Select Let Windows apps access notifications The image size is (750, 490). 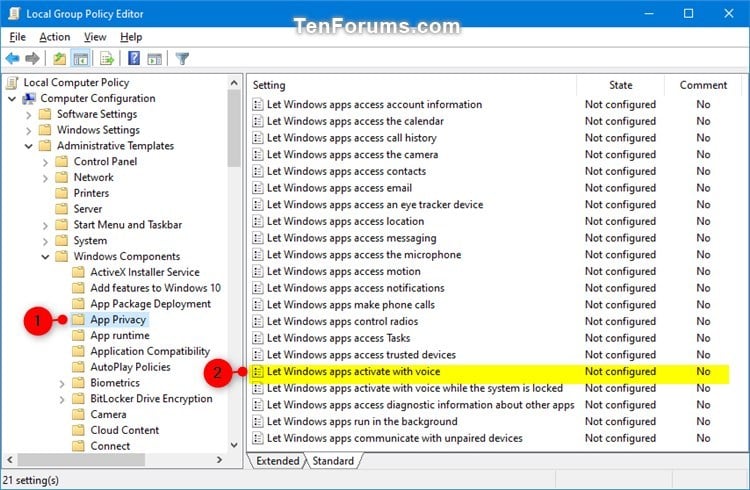click(355, 288)
